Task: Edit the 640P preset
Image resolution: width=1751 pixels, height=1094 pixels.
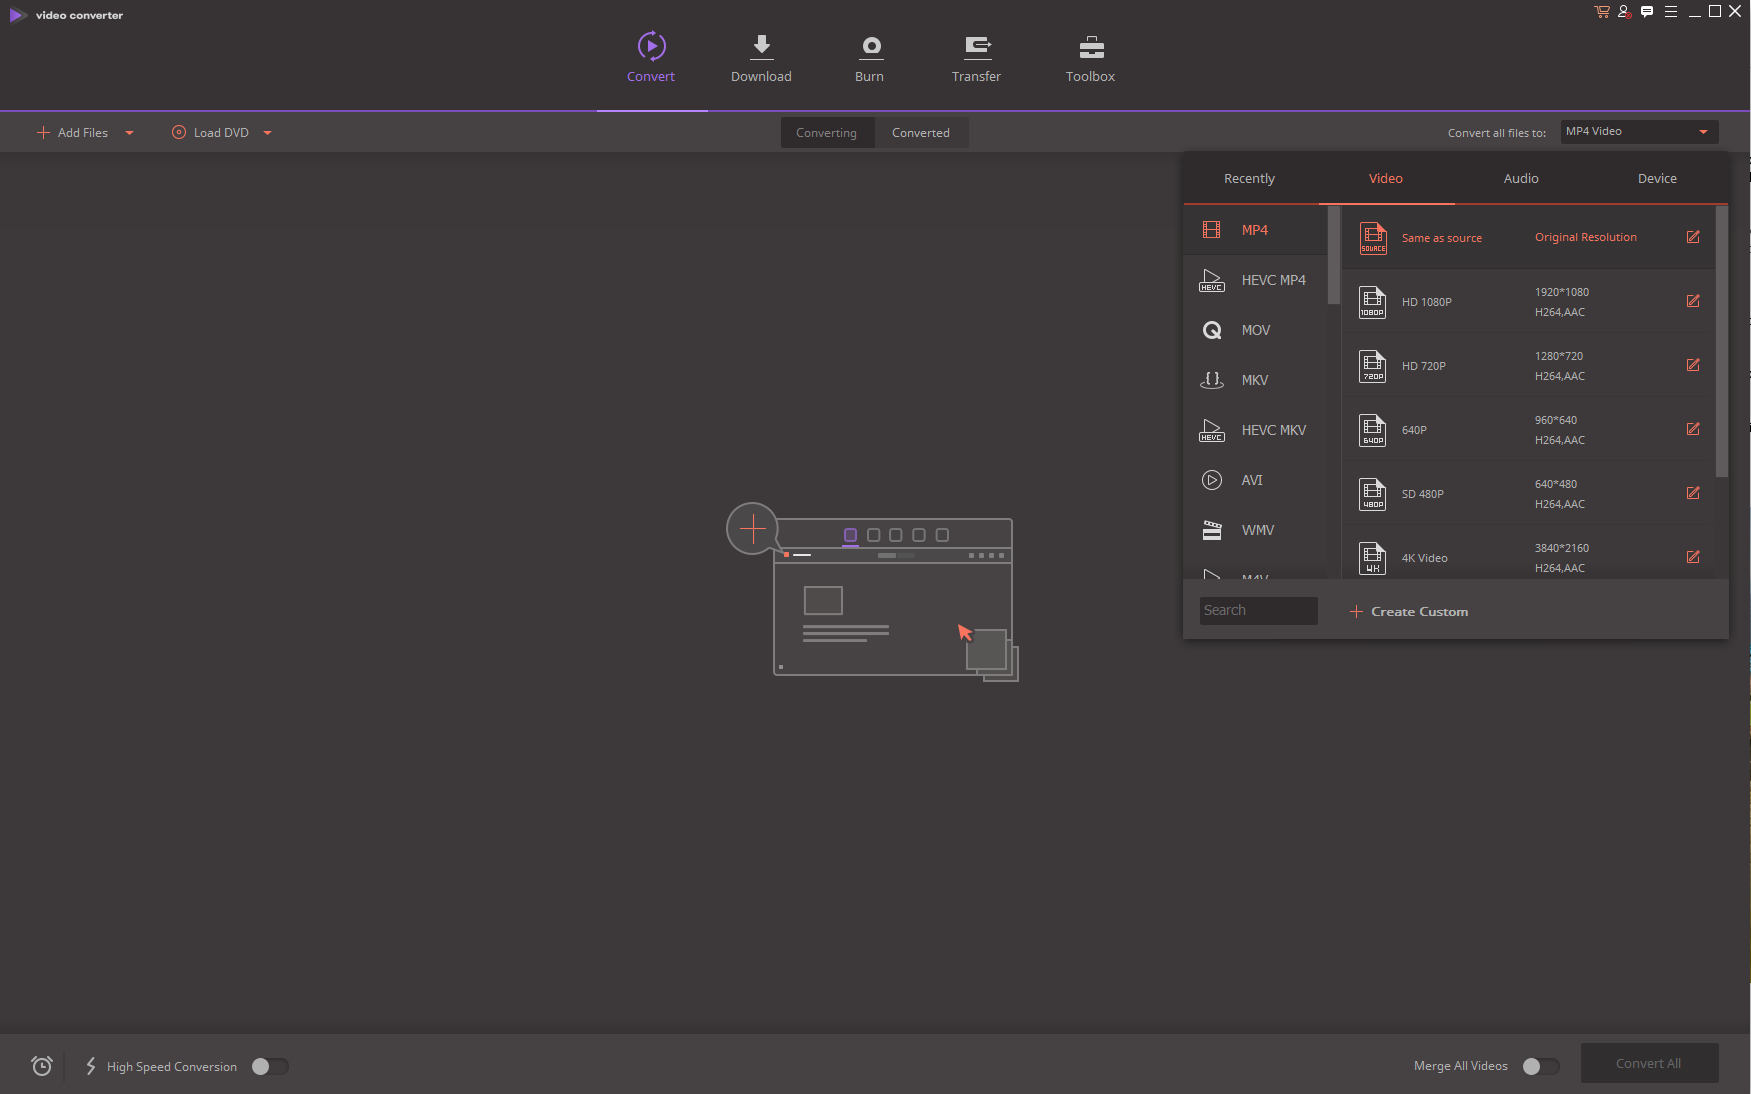Action: (1693, 429)
